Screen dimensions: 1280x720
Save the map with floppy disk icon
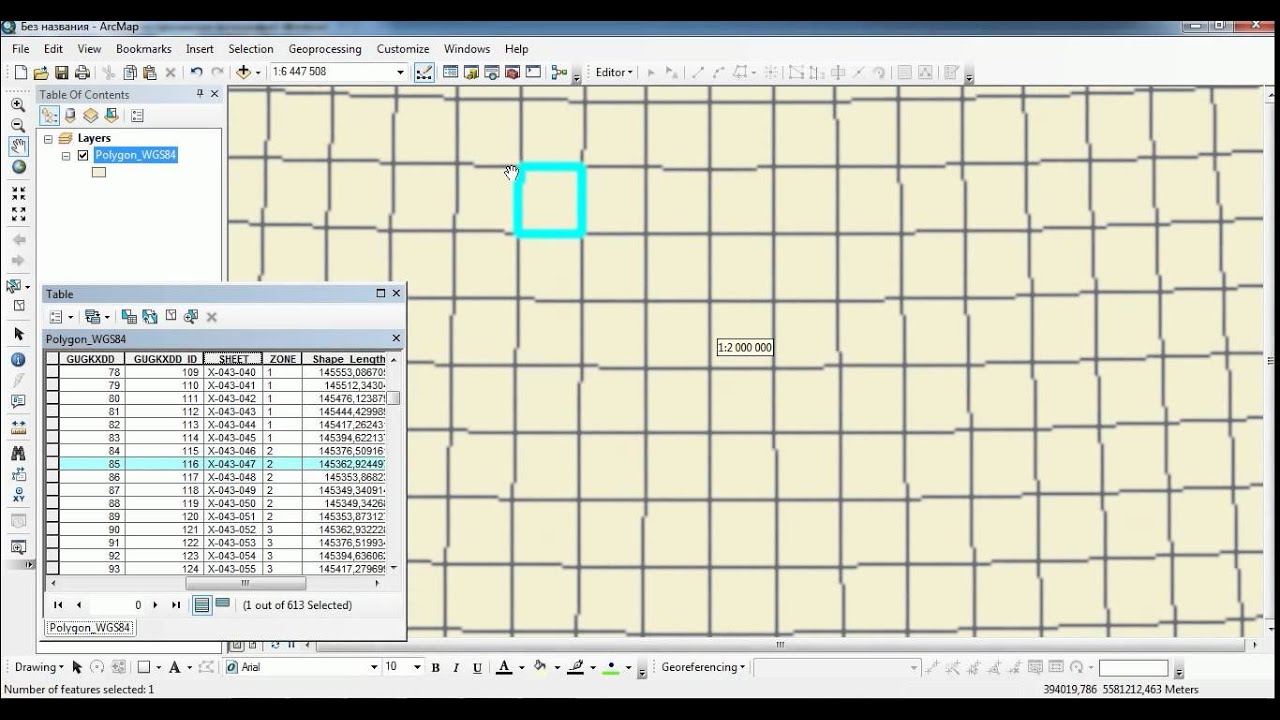[x=62, y=72]
